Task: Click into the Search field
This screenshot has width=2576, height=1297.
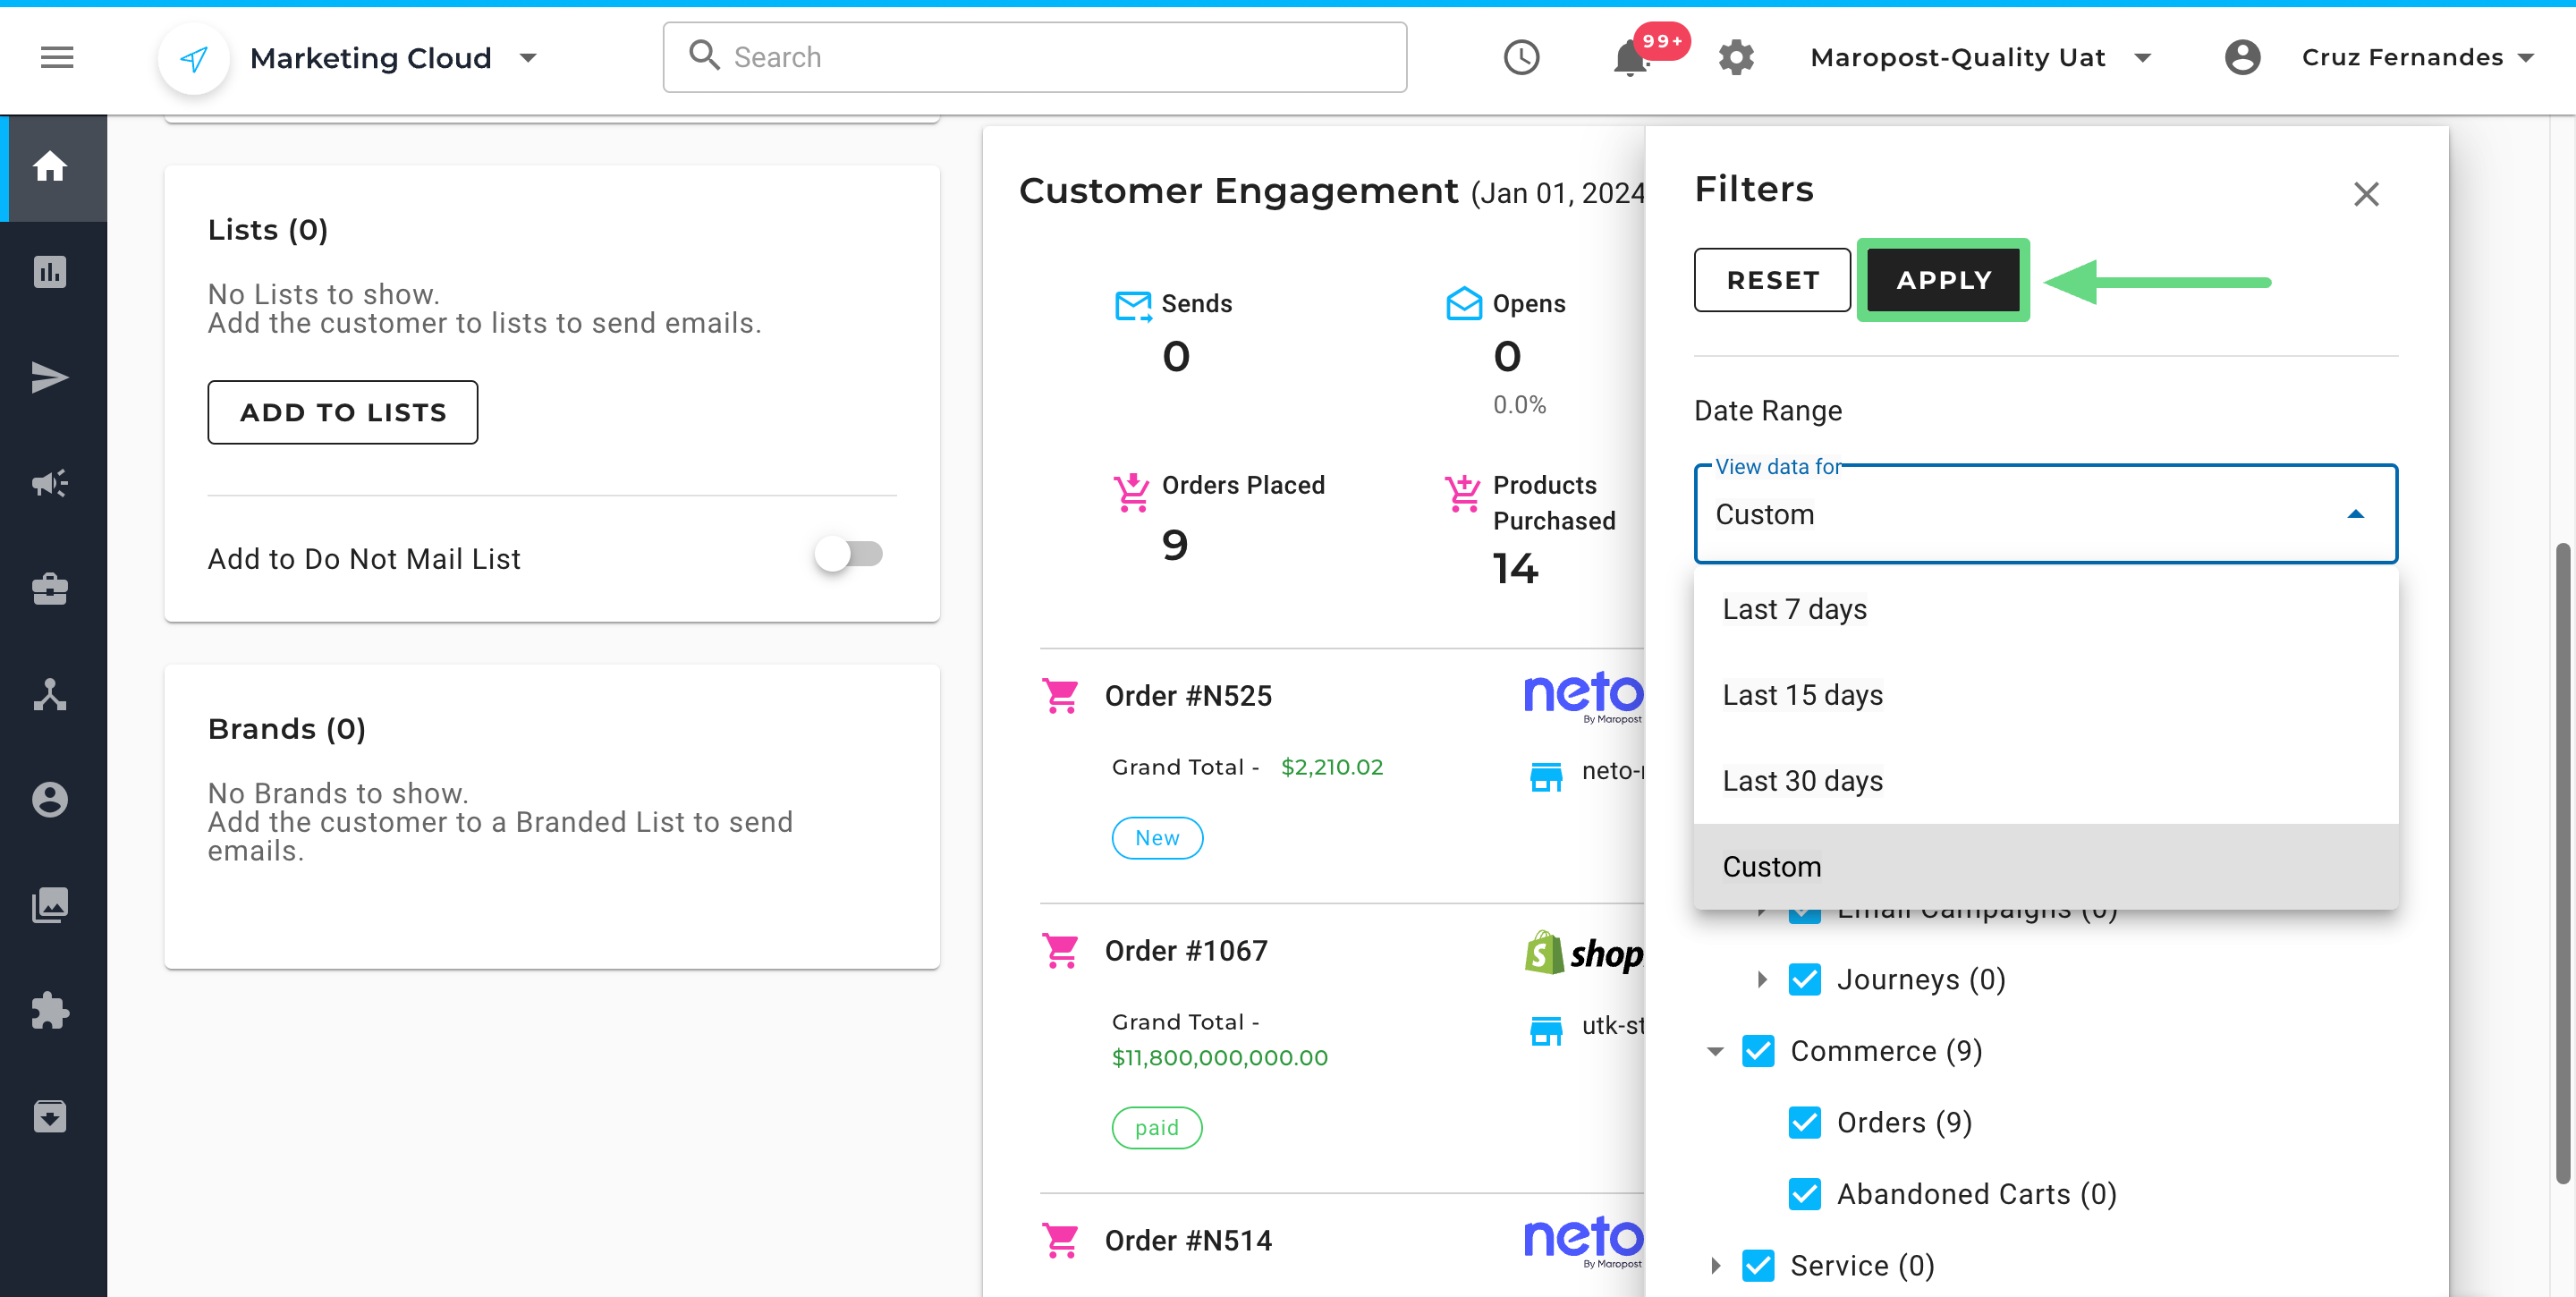Action: click(x=1034, y=57)
